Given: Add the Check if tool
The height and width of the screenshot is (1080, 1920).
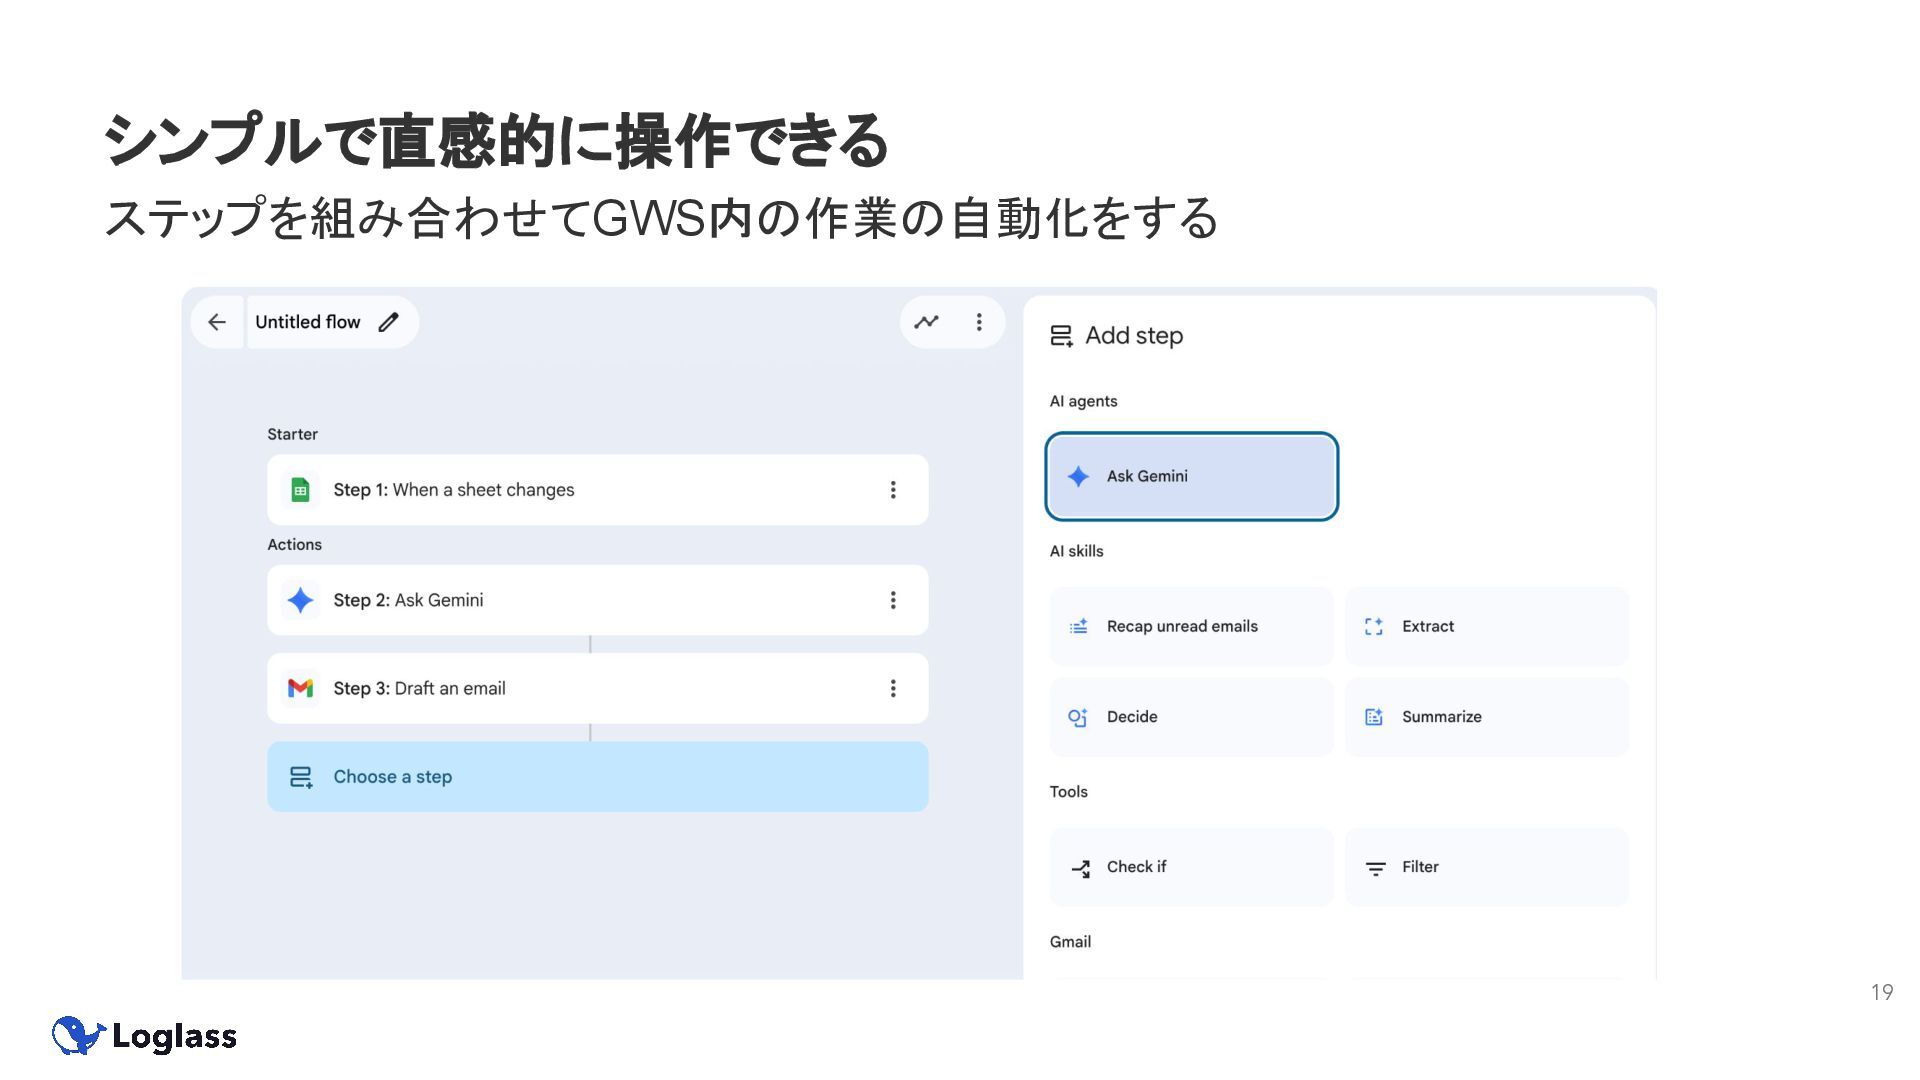Looking at the screenshot, I should click(1191, 867).
